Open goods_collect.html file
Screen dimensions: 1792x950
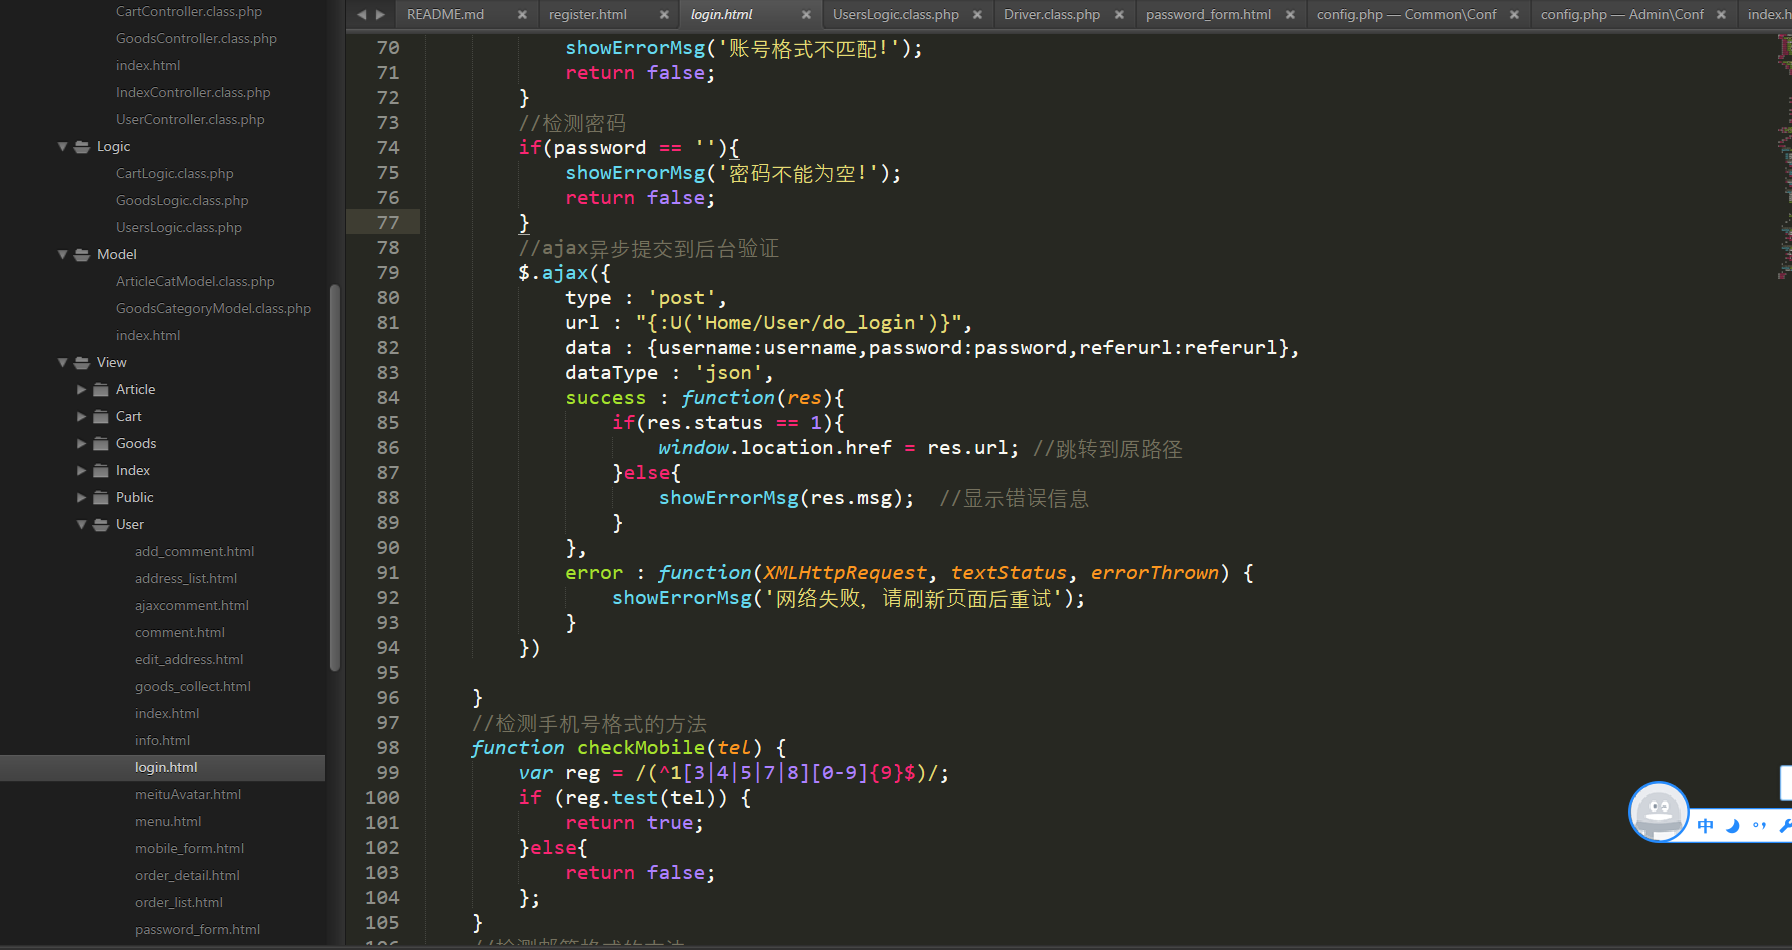tap(193, 686)
